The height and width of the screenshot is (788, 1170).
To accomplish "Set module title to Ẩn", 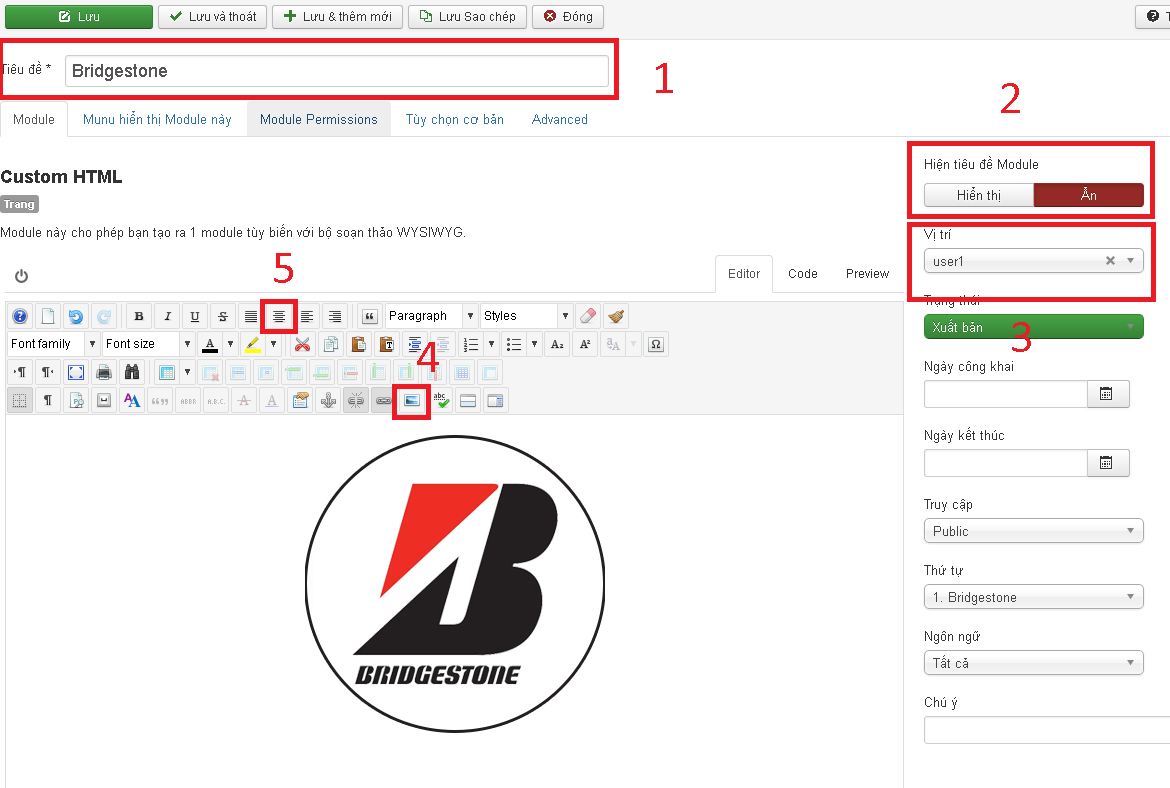I will (x=1089, y=196).
